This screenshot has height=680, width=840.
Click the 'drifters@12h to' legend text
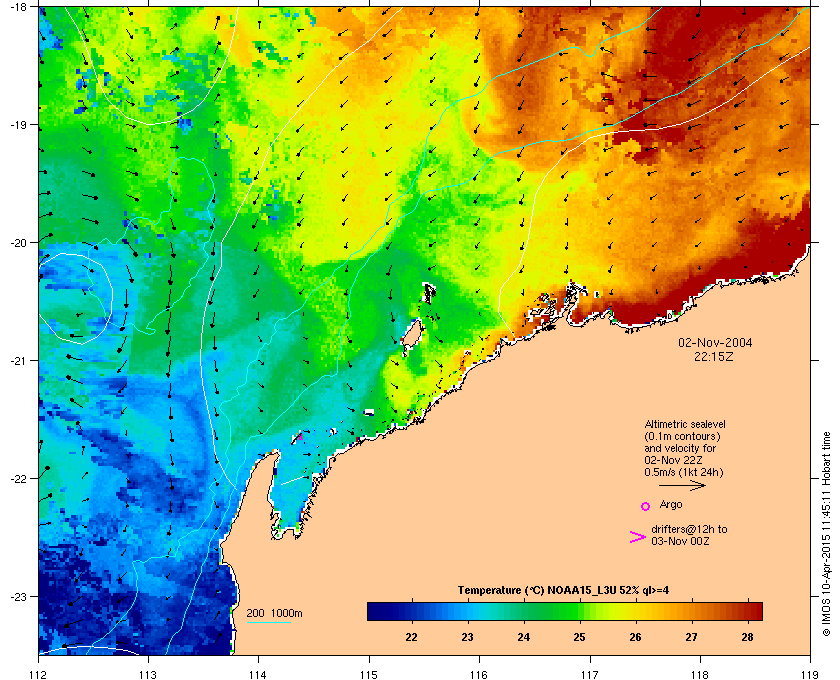689,529
